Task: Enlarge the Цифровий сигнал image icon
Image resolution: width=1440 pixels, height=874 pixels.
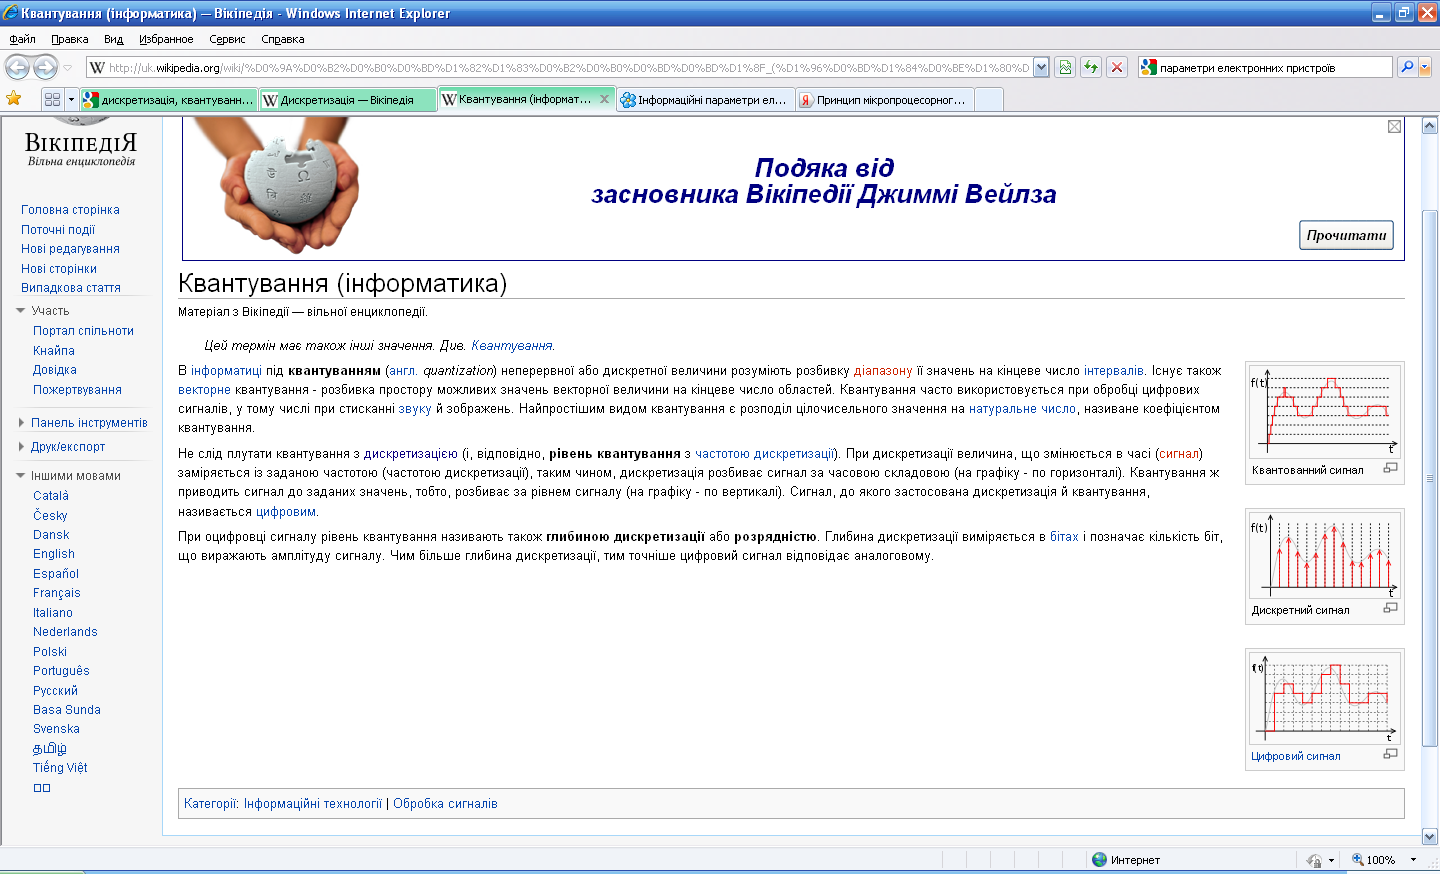Action: tap(1390, 754)
